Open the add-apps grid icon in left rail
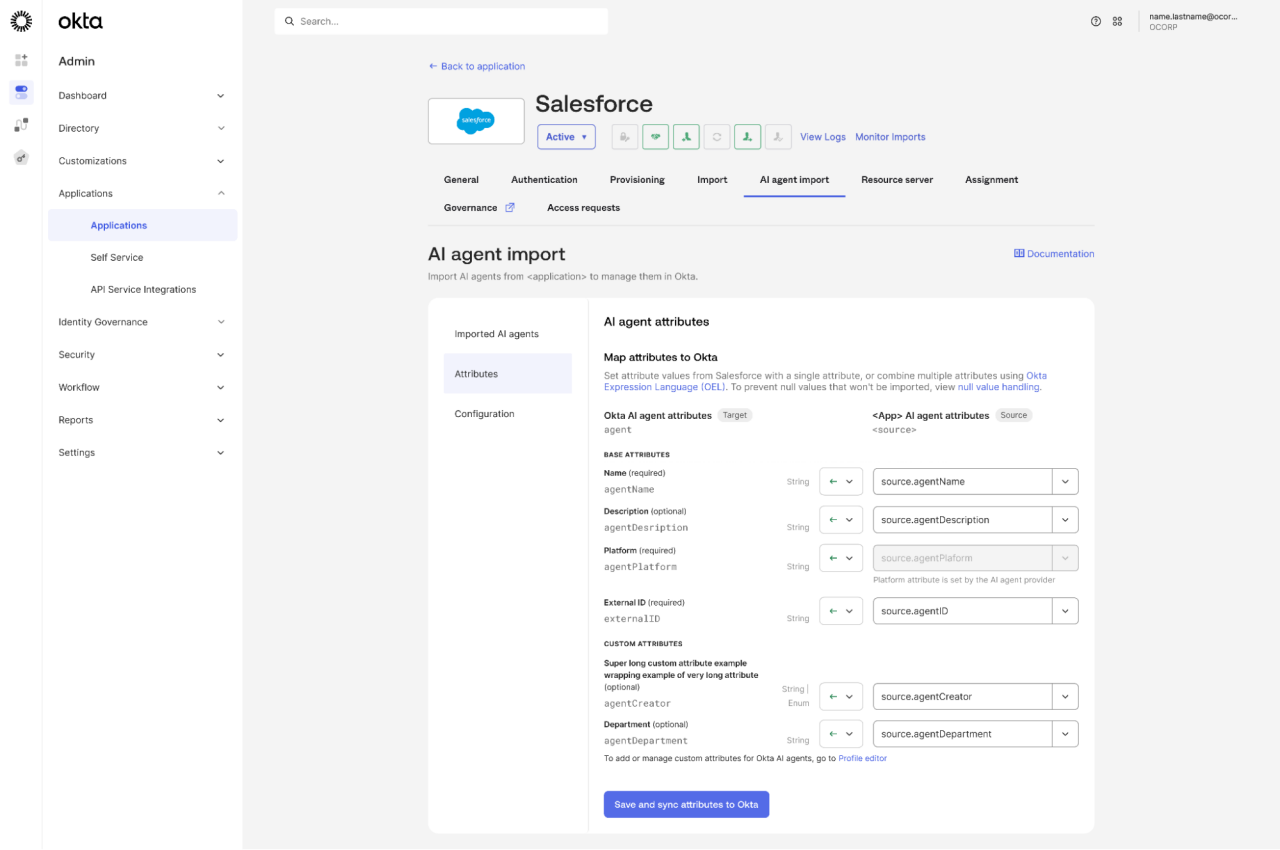Viewport: 1280px width, 850px height. coord(21,60)
